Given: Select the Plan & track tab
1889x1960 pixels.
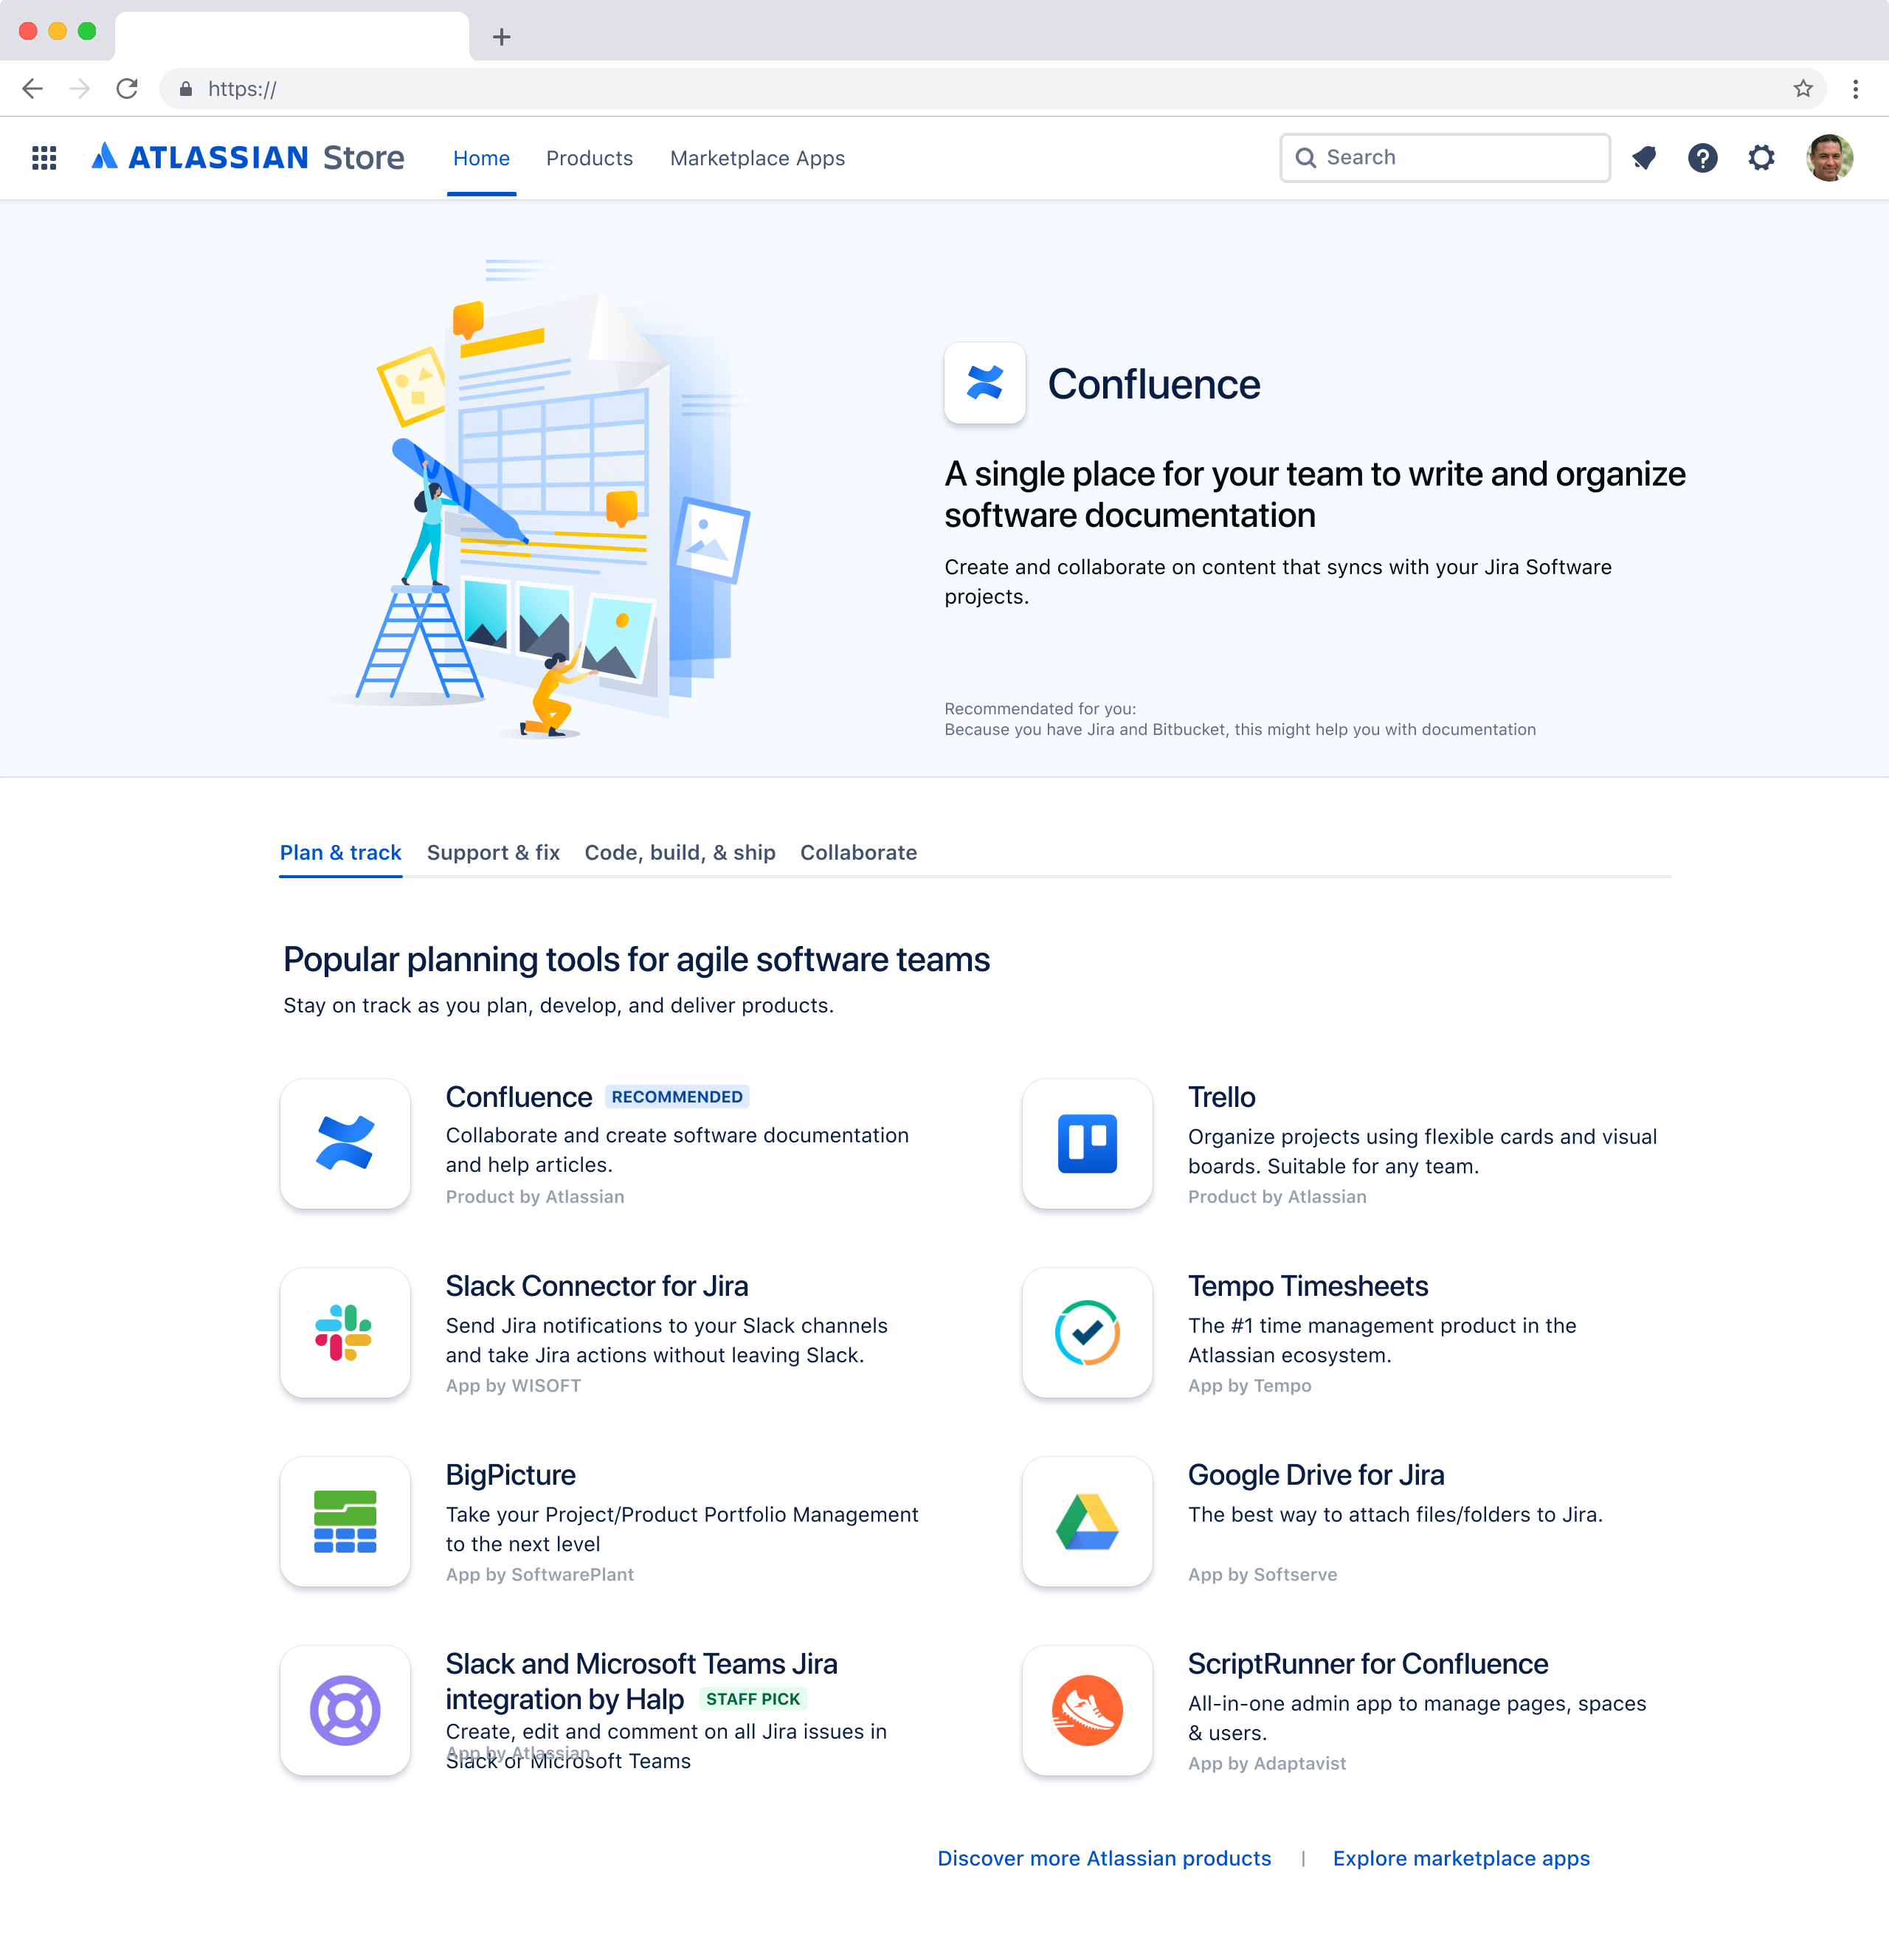Looking at the screenshot, I should 340,853.
